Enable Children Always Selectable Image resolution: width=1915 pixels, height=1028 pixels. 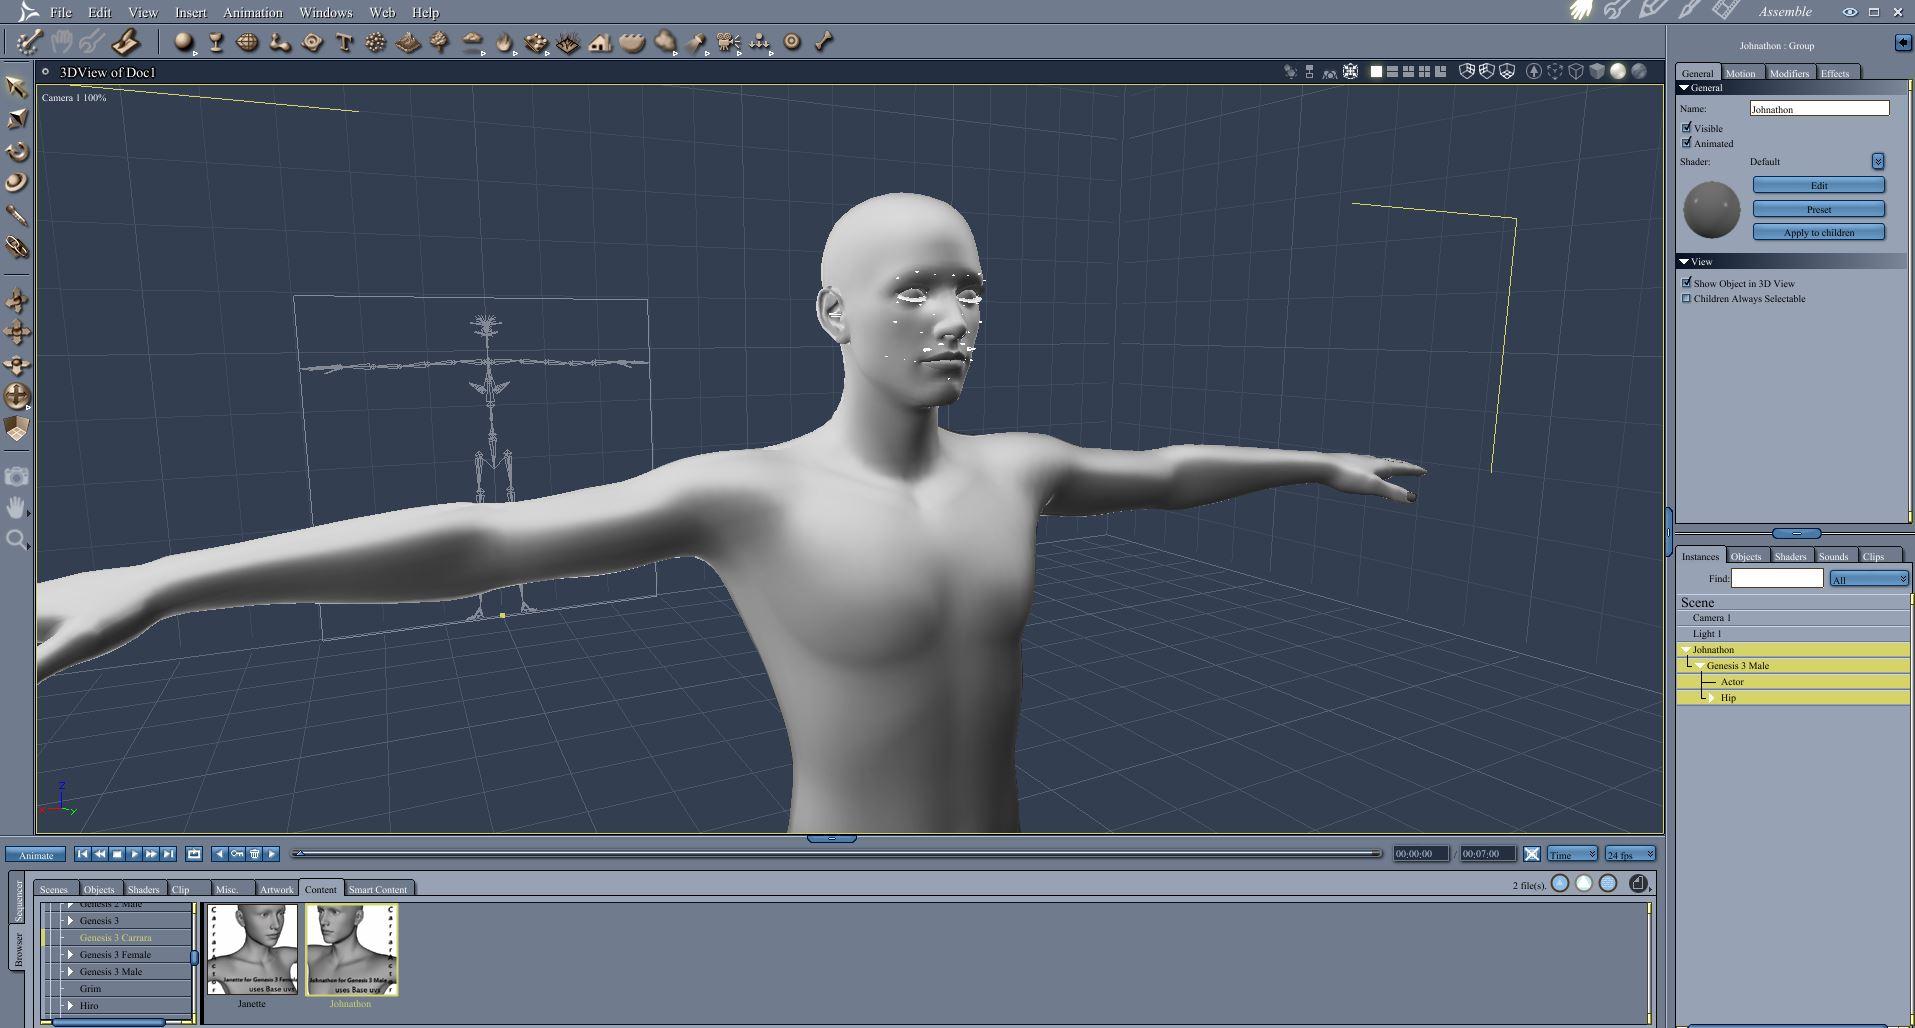(1687, 299)
